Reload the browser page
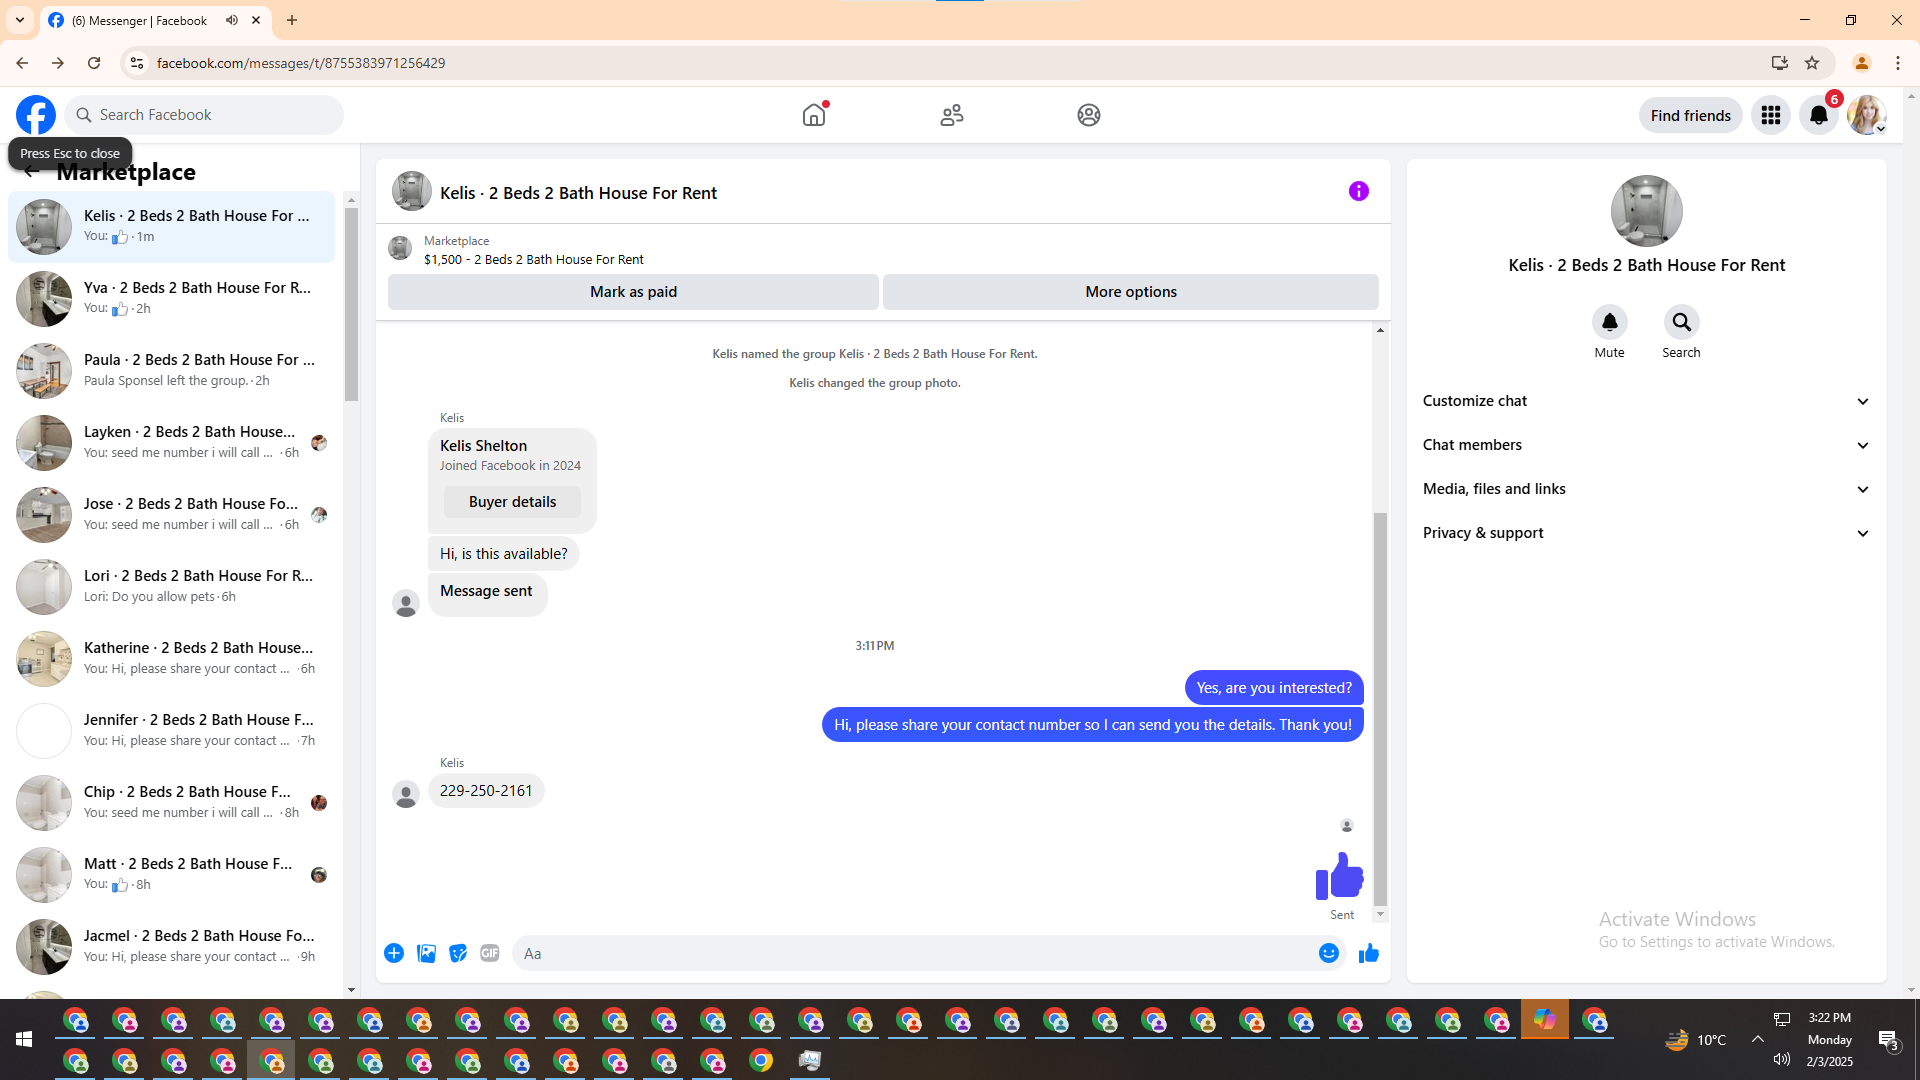The width and height of the screenshot is (1920, 1080). 94,63
